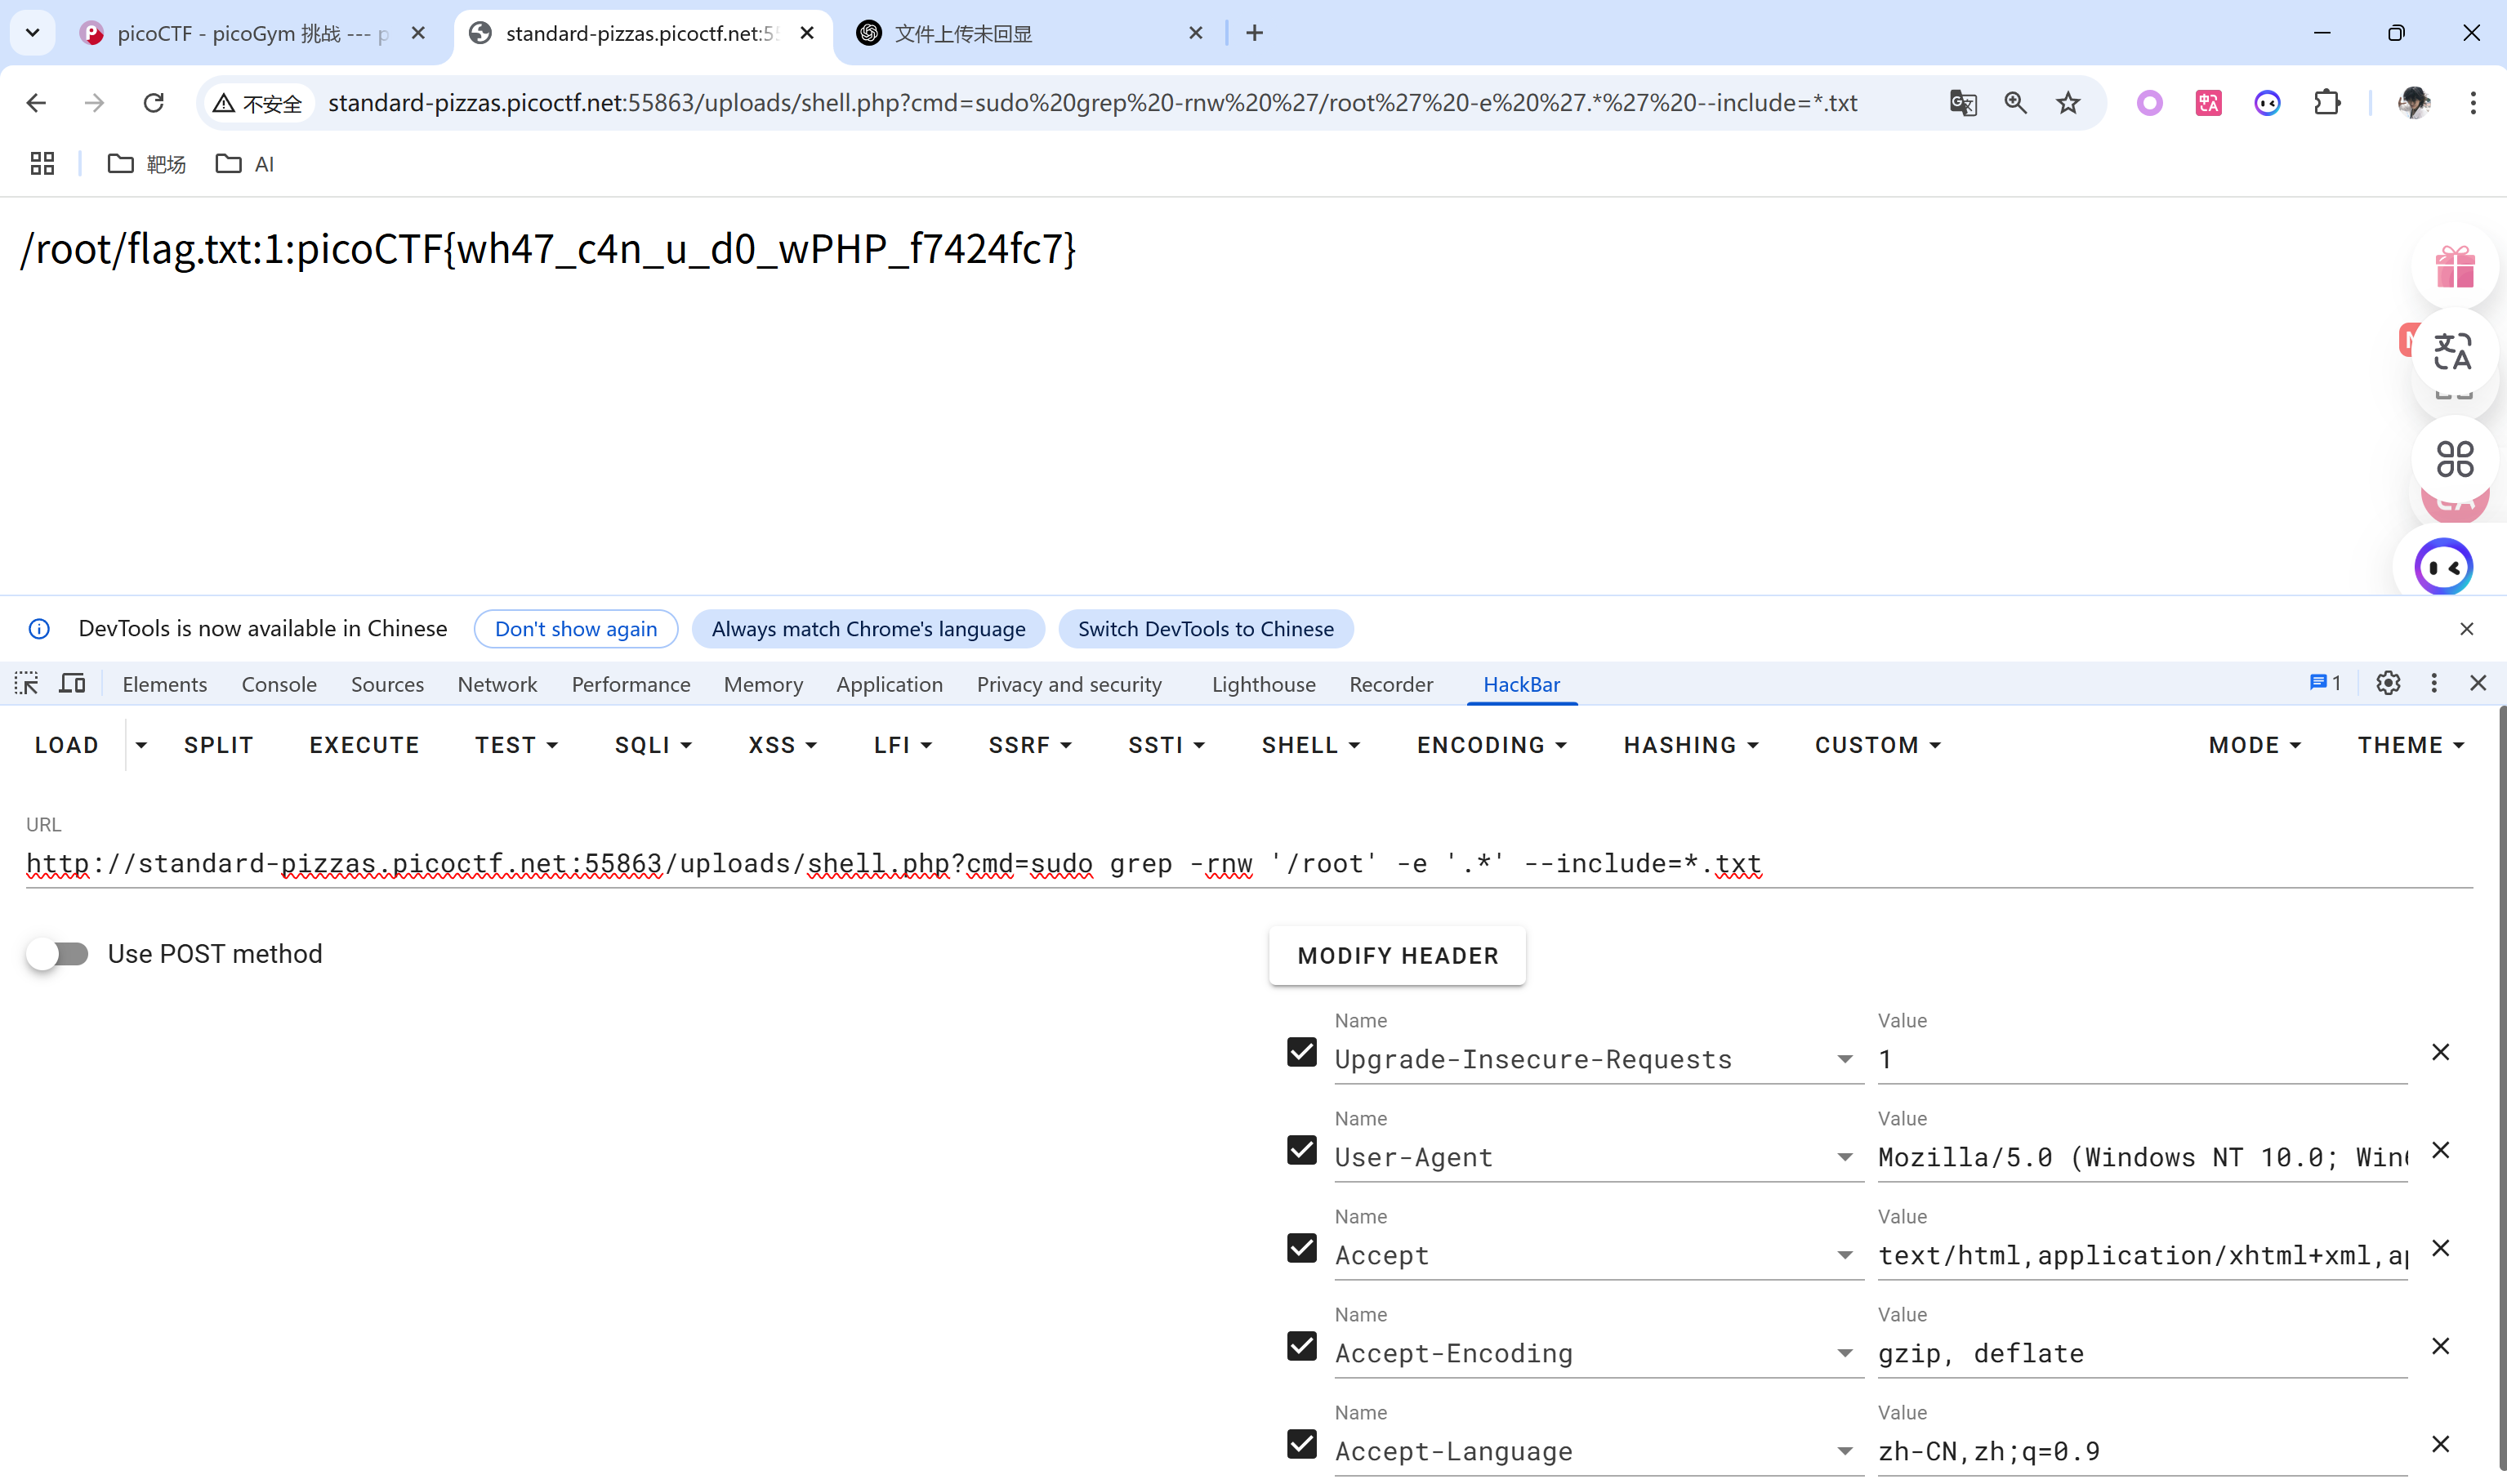Open DevTools settings gear
2507x1484 pixels.
pyautogui.click(x=2388, y=683)
